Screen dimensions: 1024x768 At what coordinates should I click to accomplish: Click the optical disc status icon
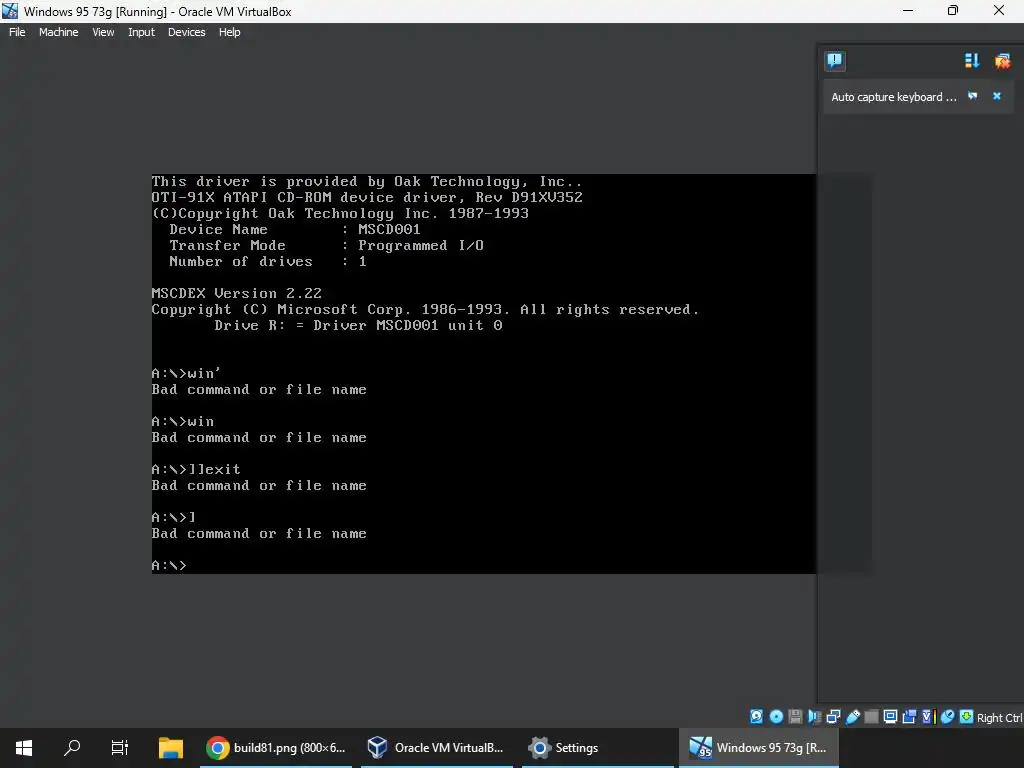pyautogui.click(x=776, y=716)
